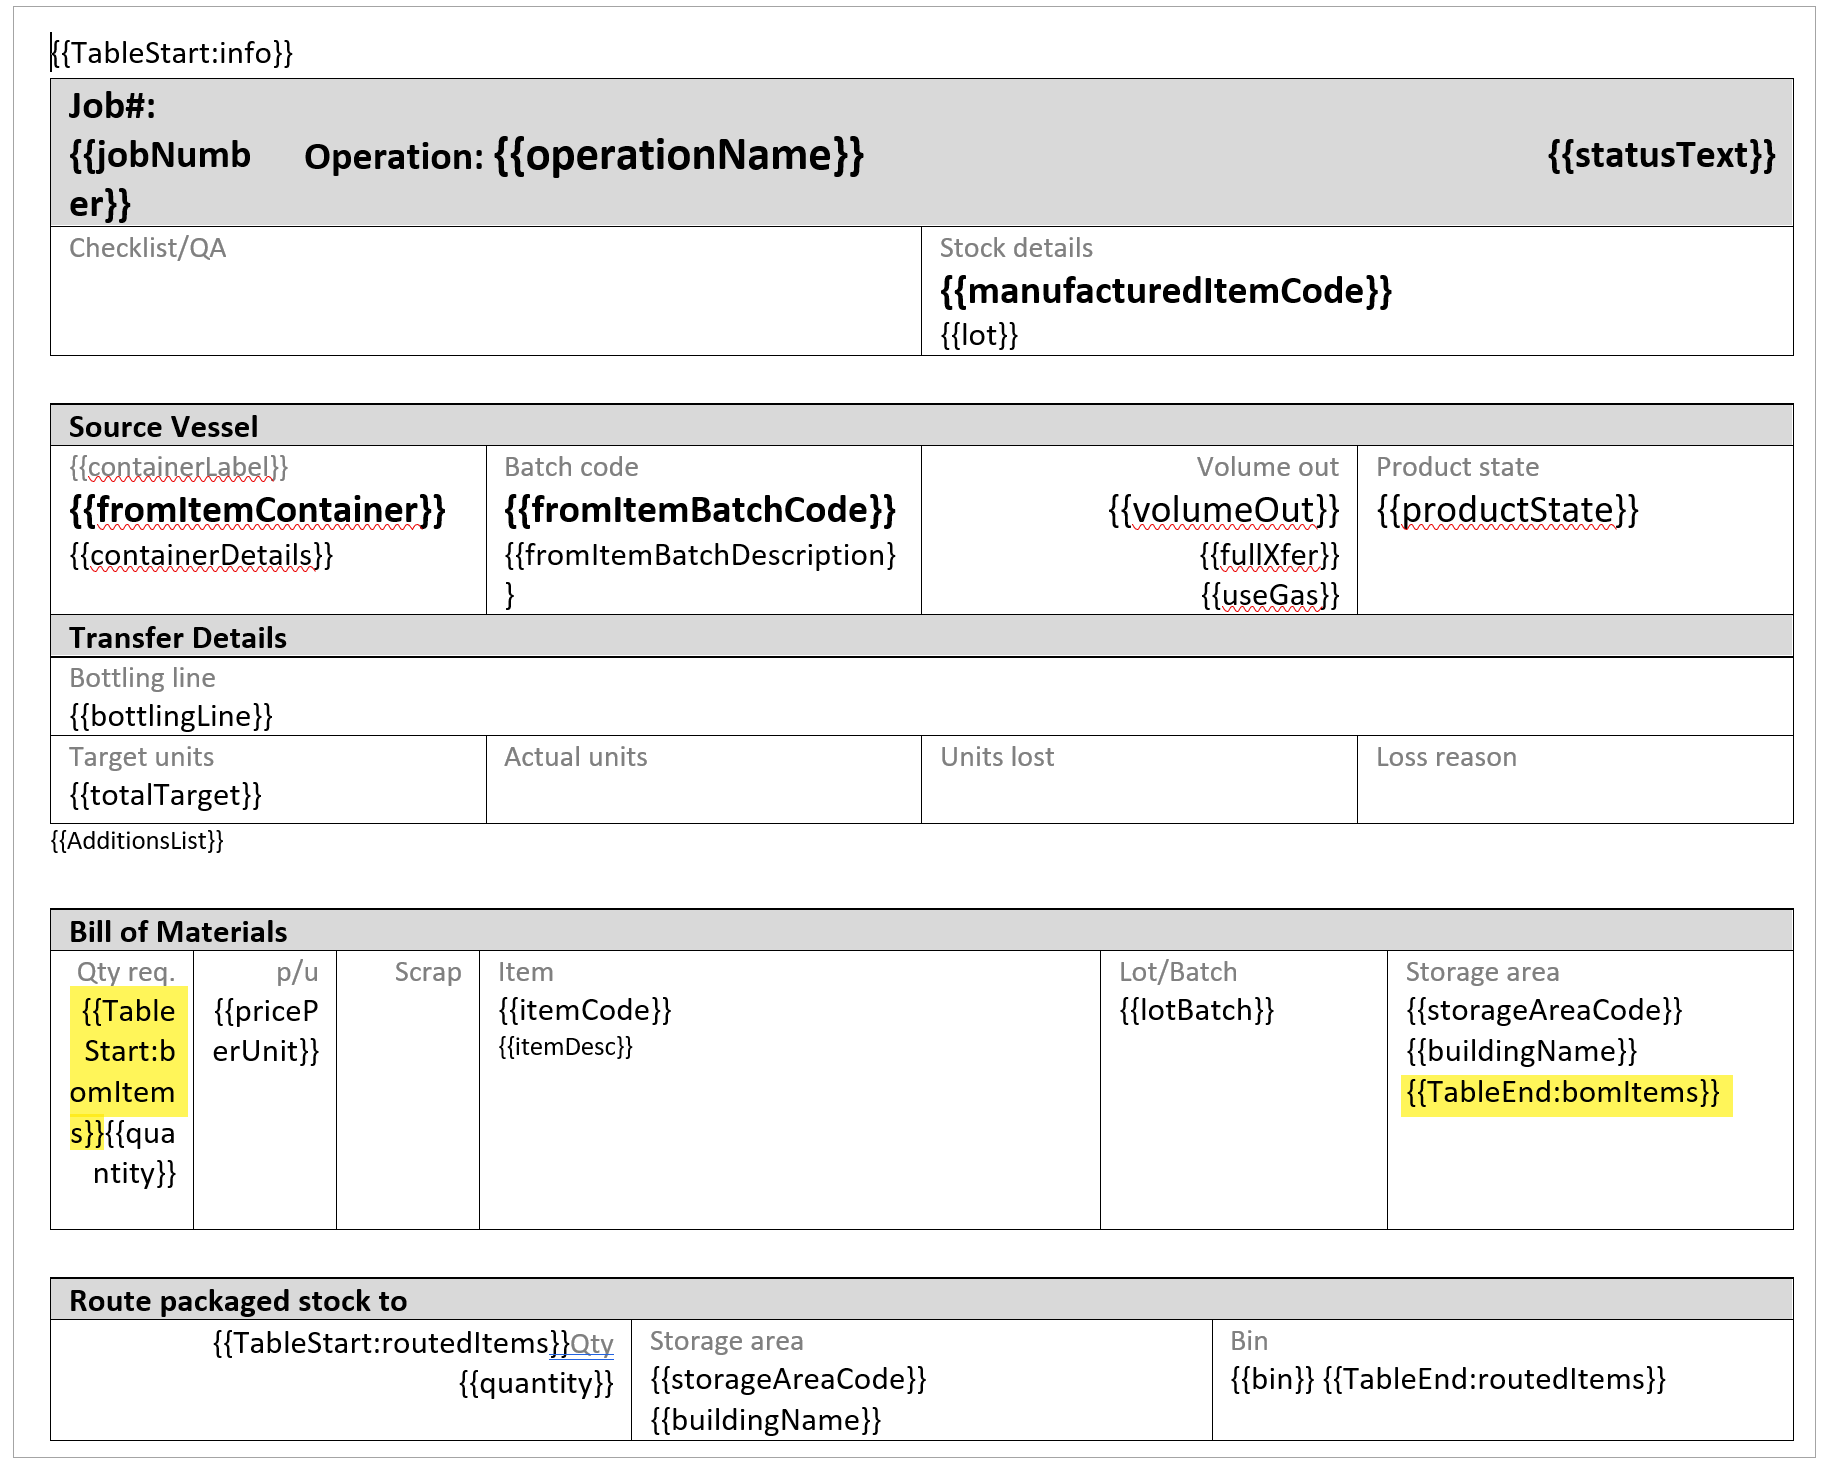Screen dimensions: 1832x1473
Task: Click the Checklist/QA label
Action: (148, 248)
